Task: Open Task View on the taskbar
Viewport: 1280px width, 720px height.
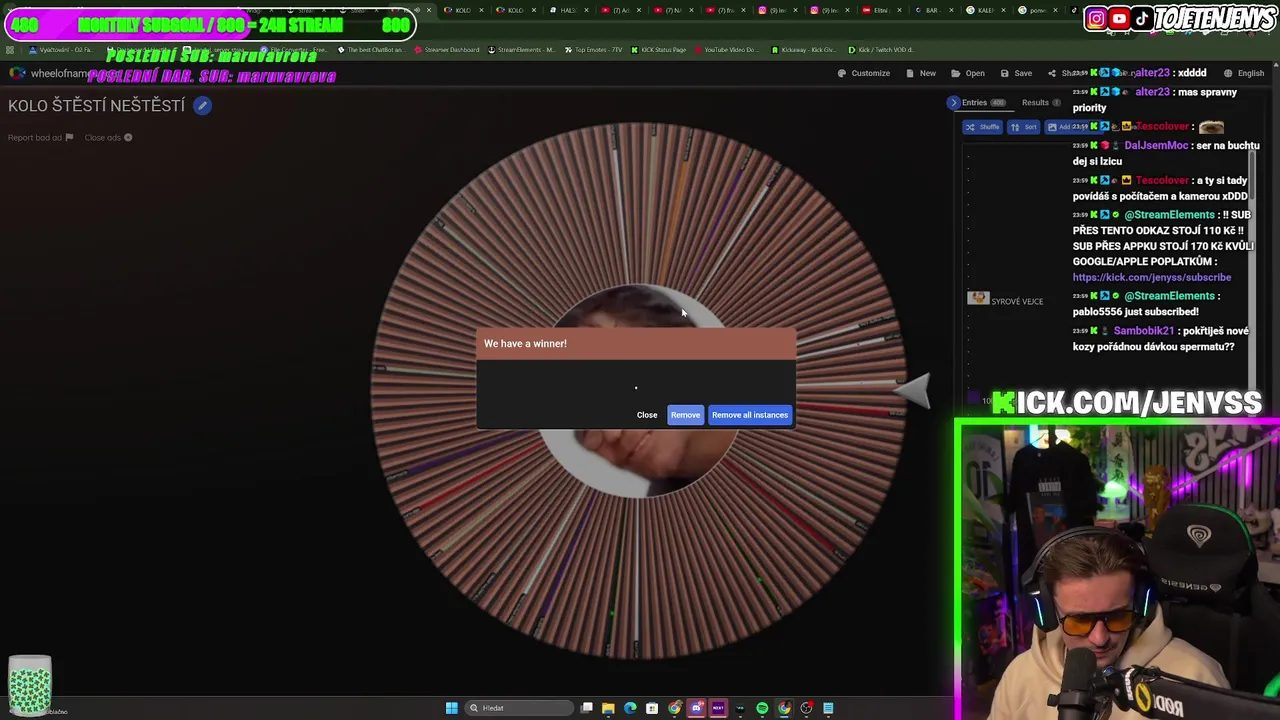Action: click(x=587, y=708)
